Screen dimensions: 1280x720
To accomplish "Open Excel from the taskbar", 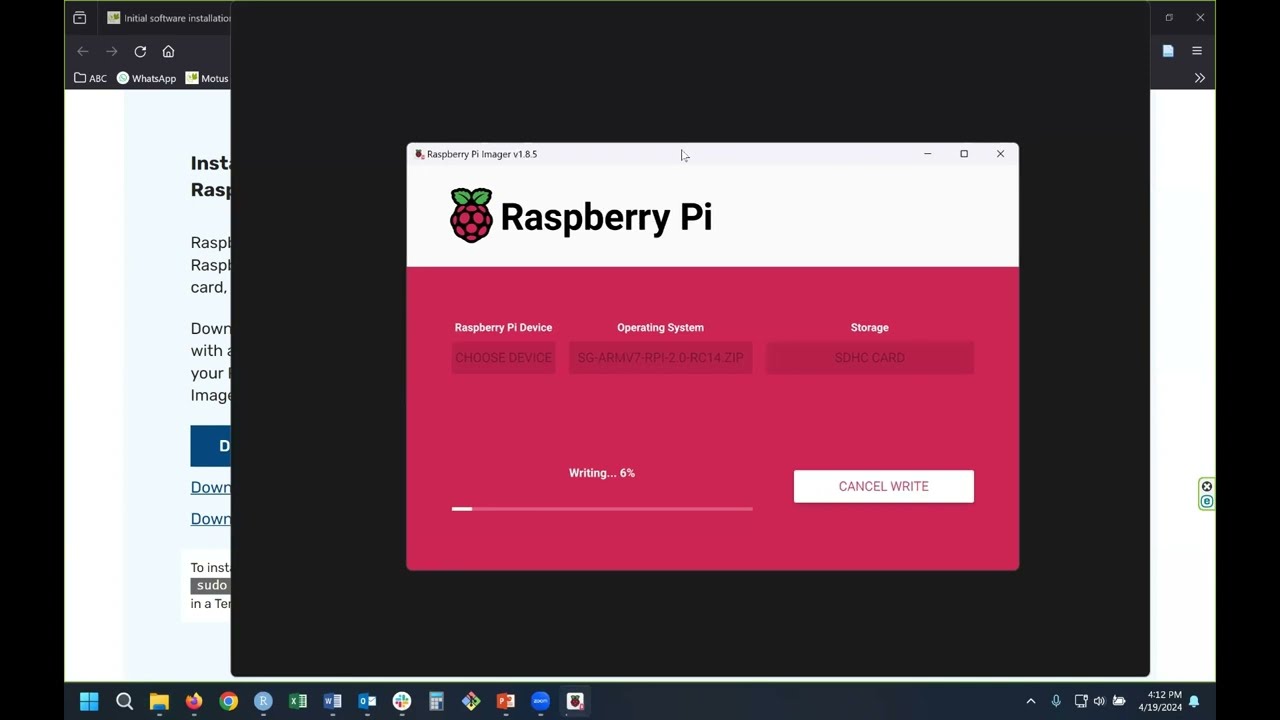I will pyautogui.click(x=298, y=701).
